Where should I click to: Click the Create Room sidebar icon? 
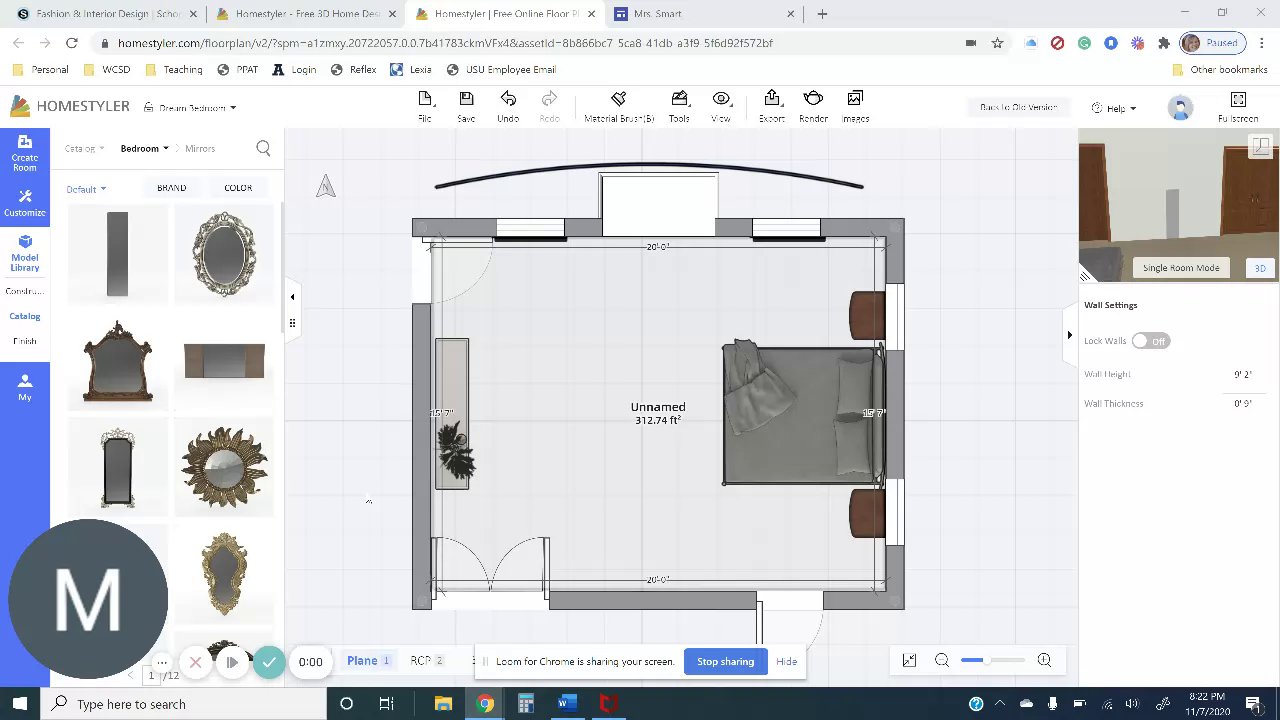click(x=25, y=153)
